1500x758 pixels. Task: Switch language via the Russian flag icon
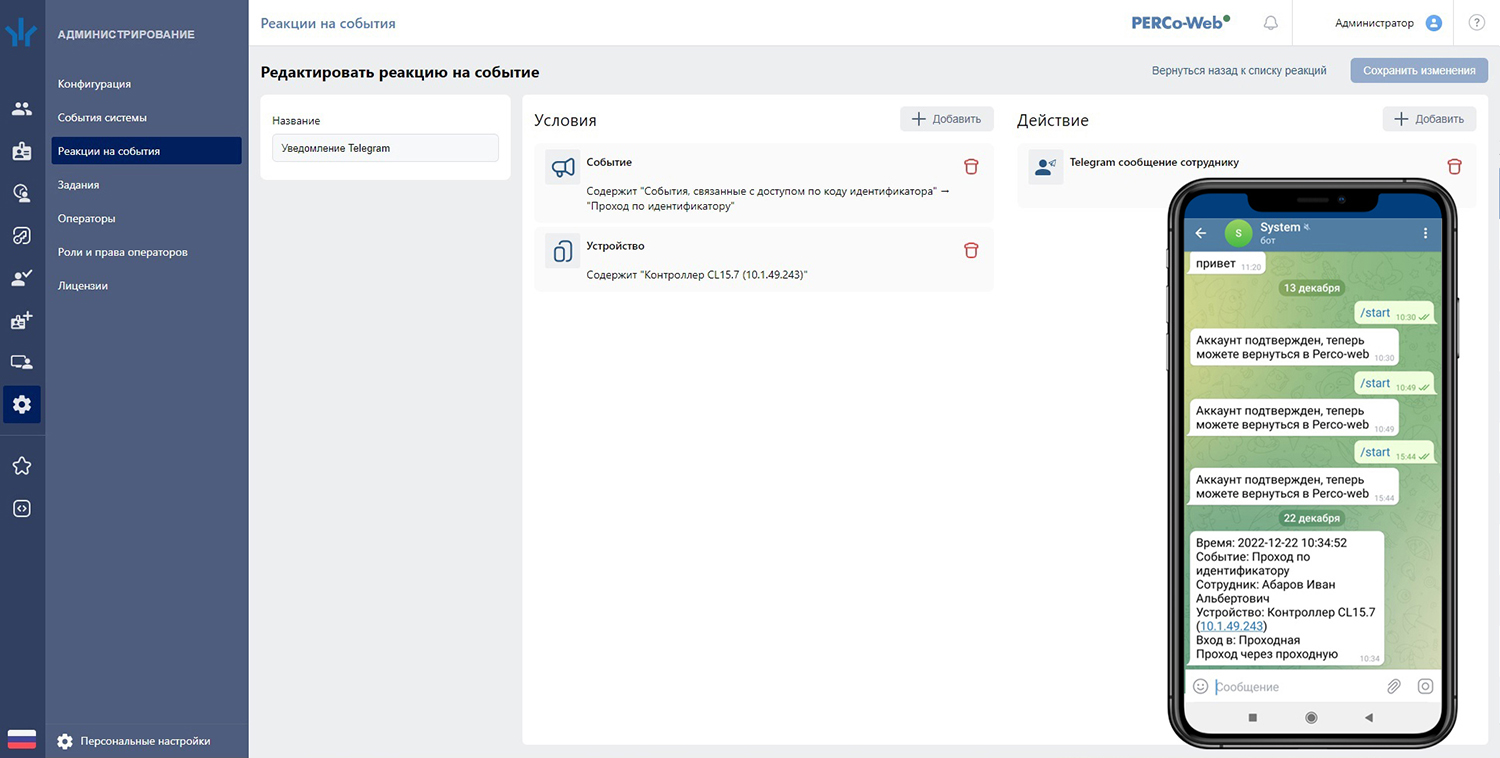point(22,740)
